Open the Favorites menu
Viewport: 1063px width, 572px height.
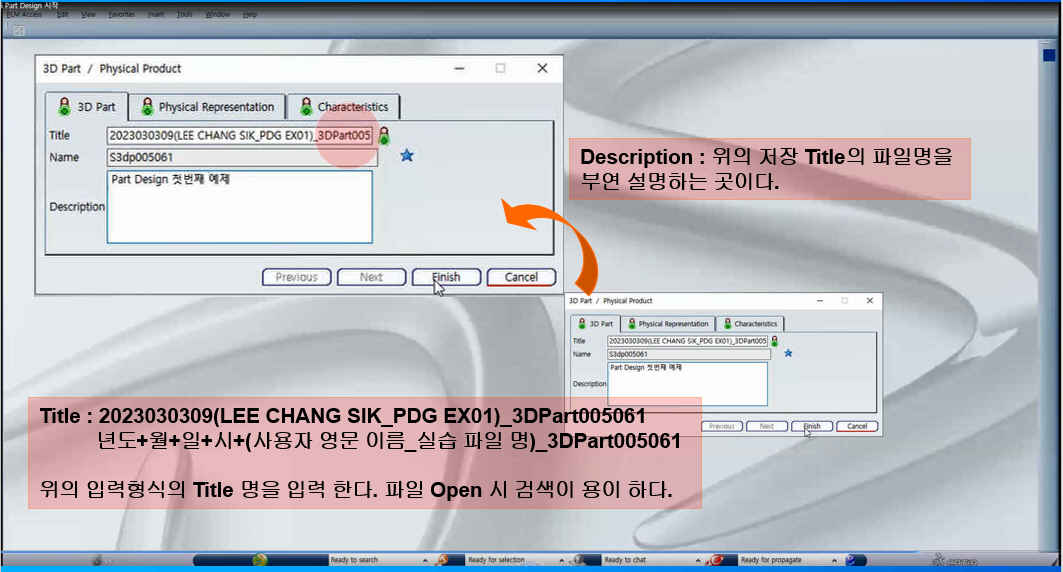121,14
